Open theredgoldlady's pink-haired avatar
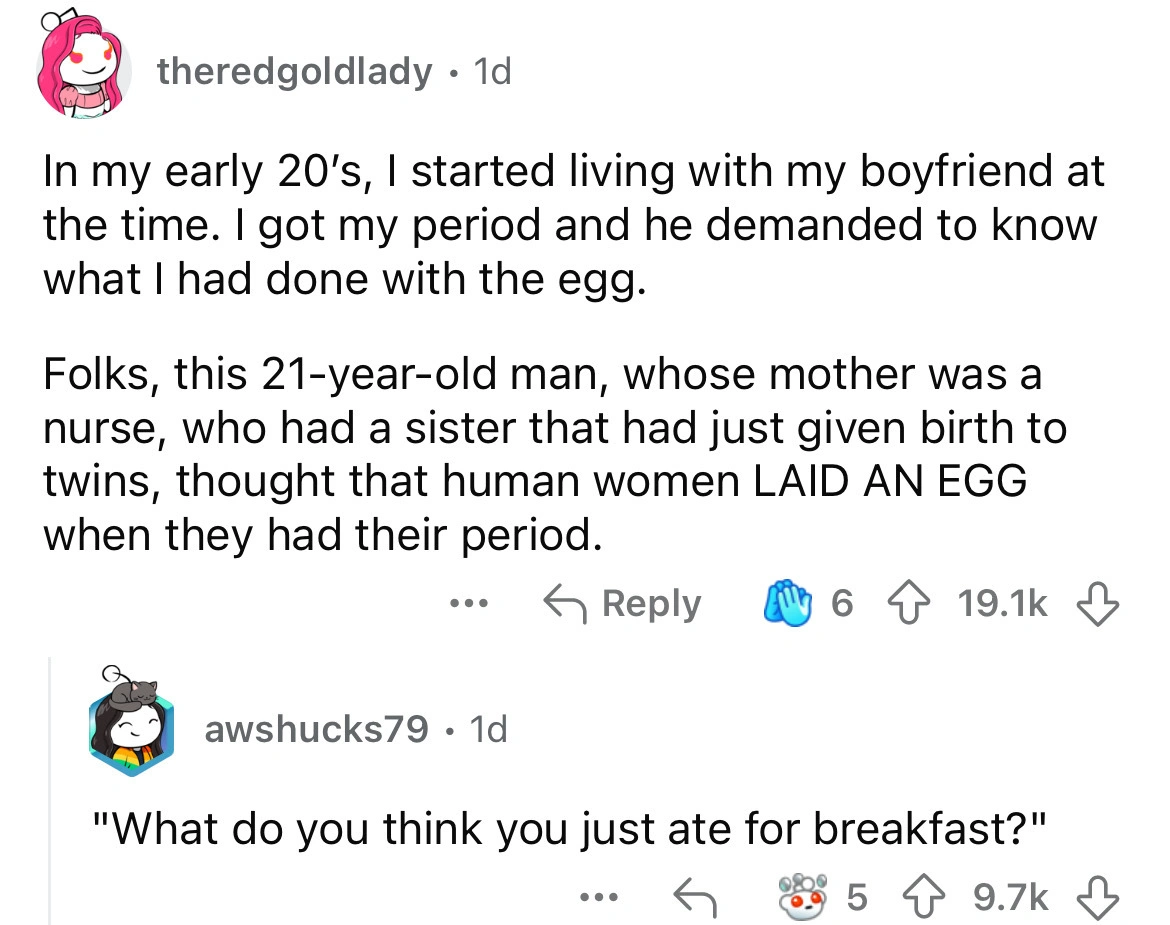Image resolution: width=1170 pixels, height=925 pixels. click(x=83, y=72)
